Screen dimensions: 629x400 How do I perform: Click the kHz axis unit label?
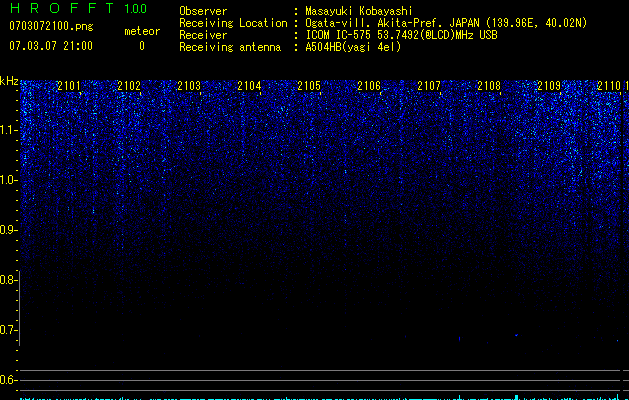click(9, 81)
